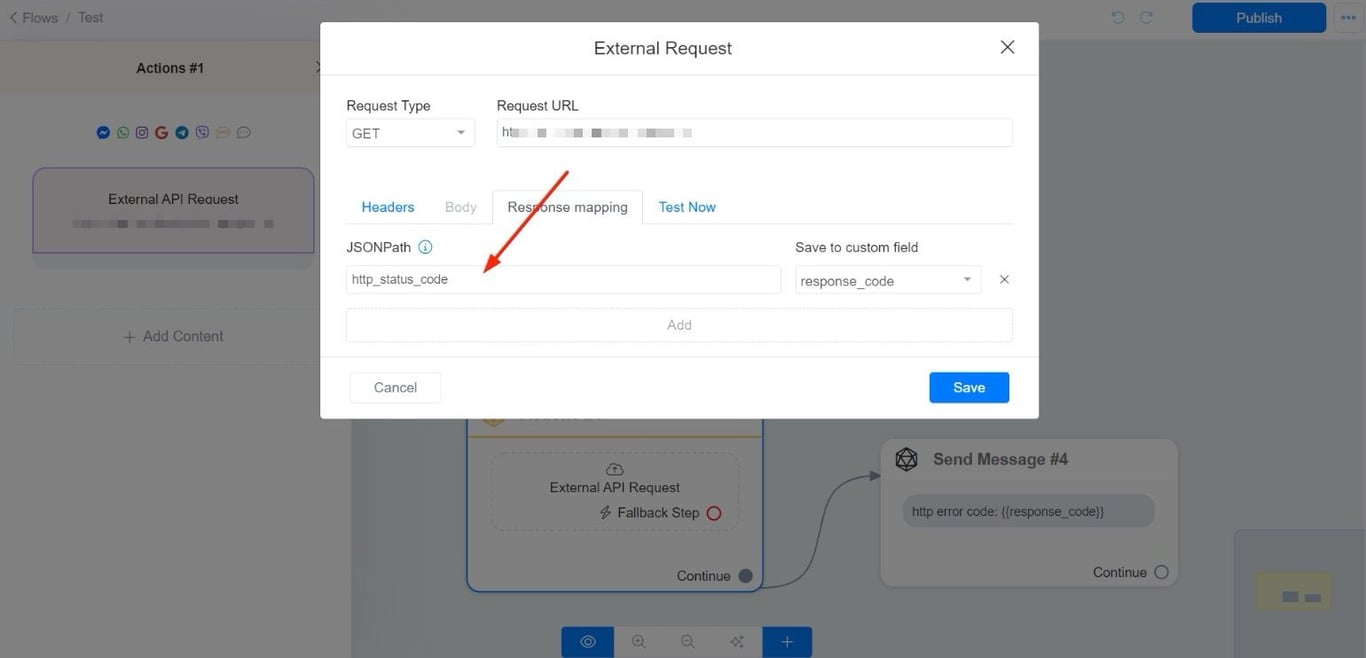Click the Publish button

(x=1259, y=17)
